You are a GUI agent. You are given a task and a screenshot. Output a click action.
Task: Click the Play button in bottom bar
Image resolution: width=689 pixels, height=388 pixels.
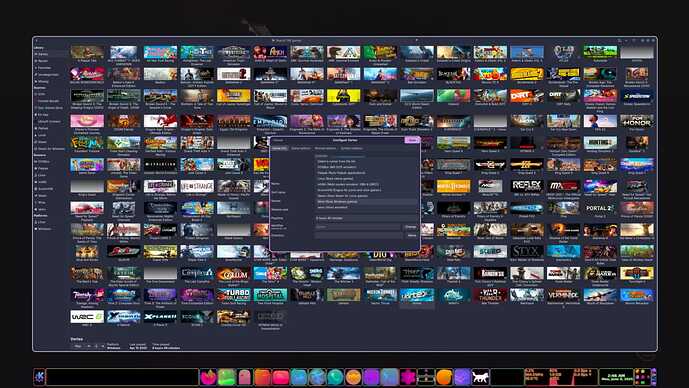click(78, 346)
